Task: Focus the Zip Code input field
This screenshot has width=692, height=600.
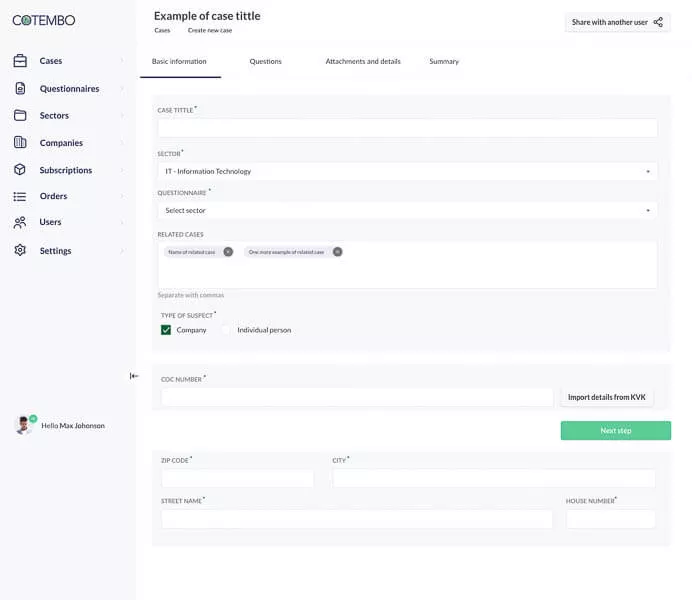Action: click(x=237, y=478)
